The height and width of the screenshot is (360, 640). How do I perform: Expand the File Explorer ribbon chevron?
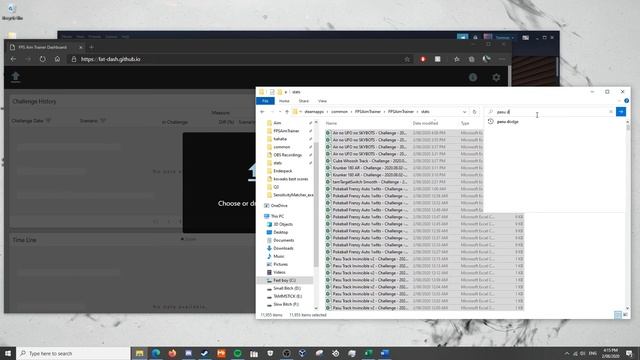[x=619, y=101]
